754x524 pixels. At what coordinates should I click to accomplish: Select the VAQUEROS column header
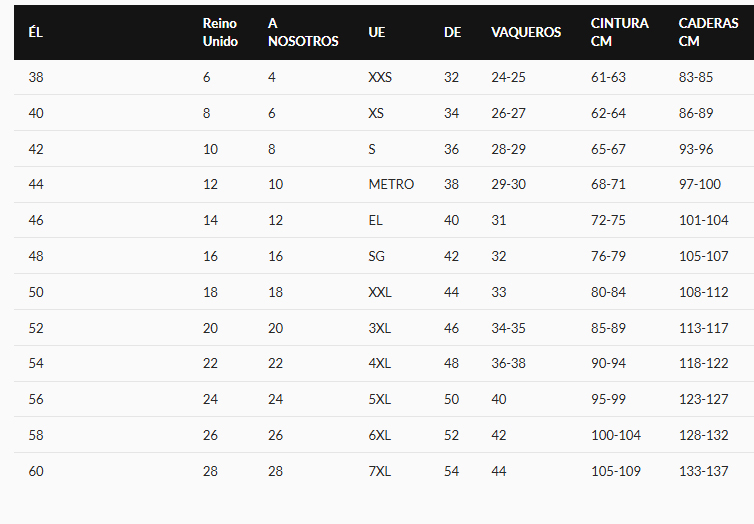pyautogui.click(x=526, y=32)
